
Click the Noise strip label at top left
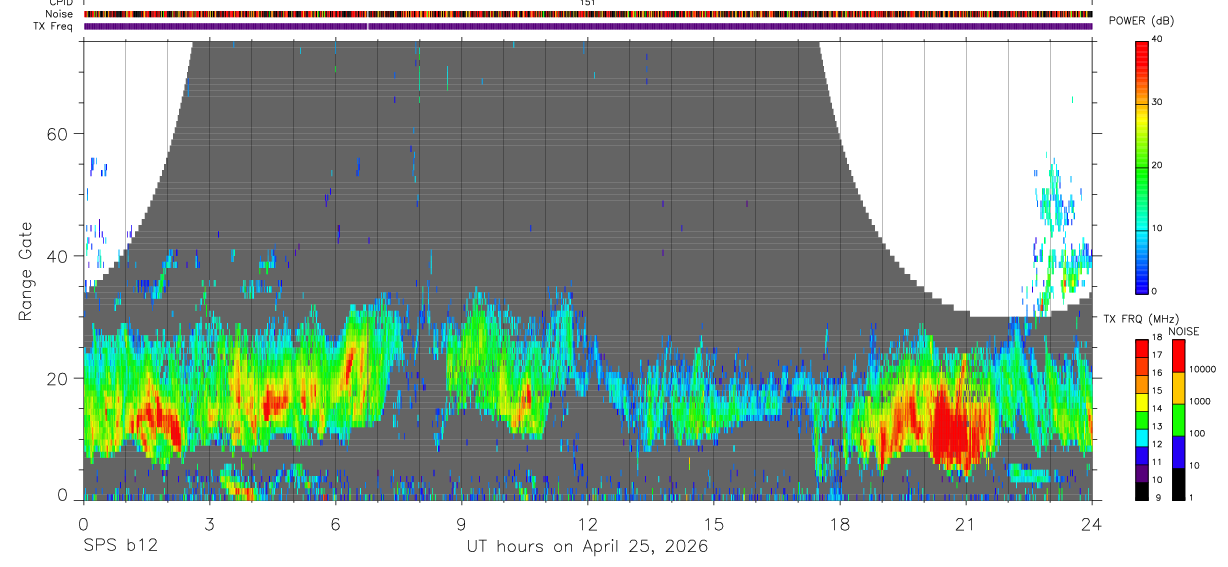click(59, 14)
